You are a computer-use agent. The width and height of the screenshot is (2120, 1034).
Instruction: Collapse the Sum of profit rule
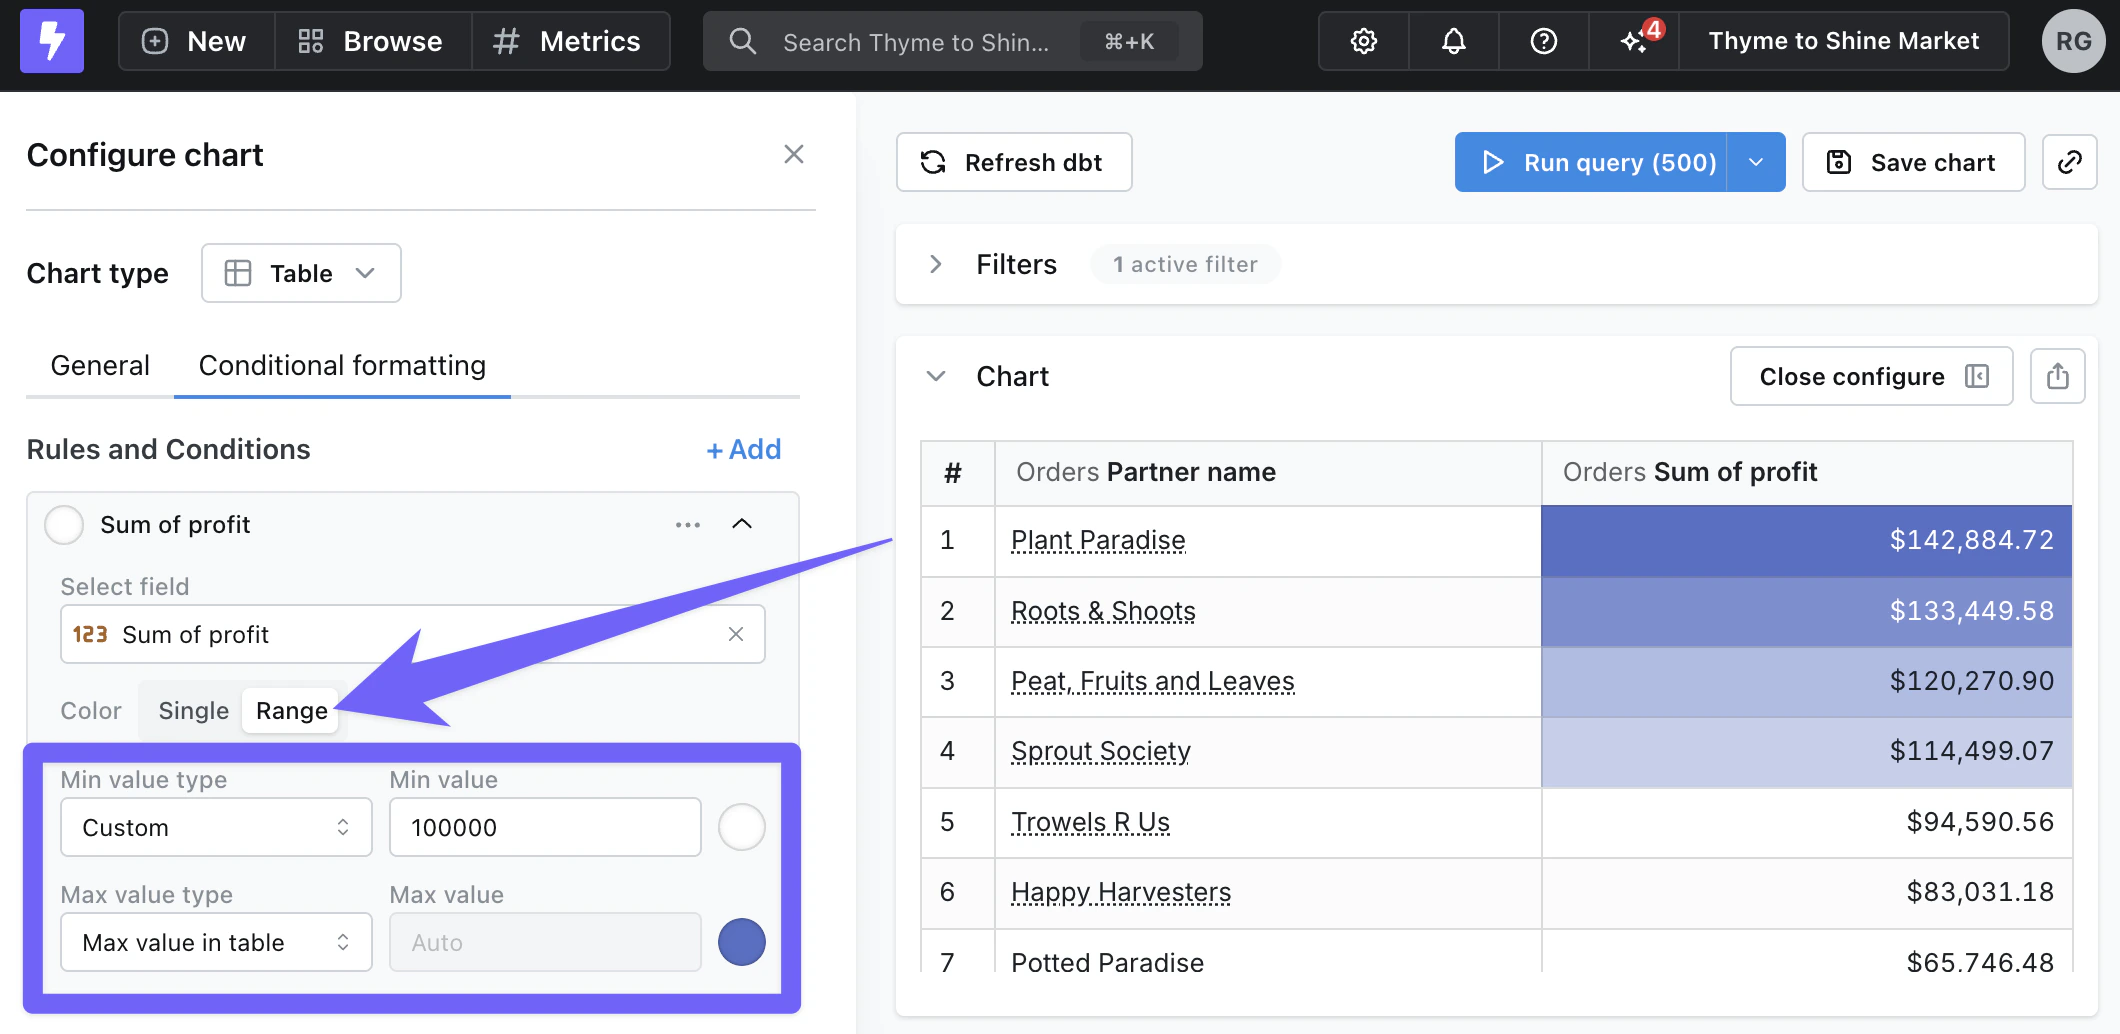click(742, 524)
